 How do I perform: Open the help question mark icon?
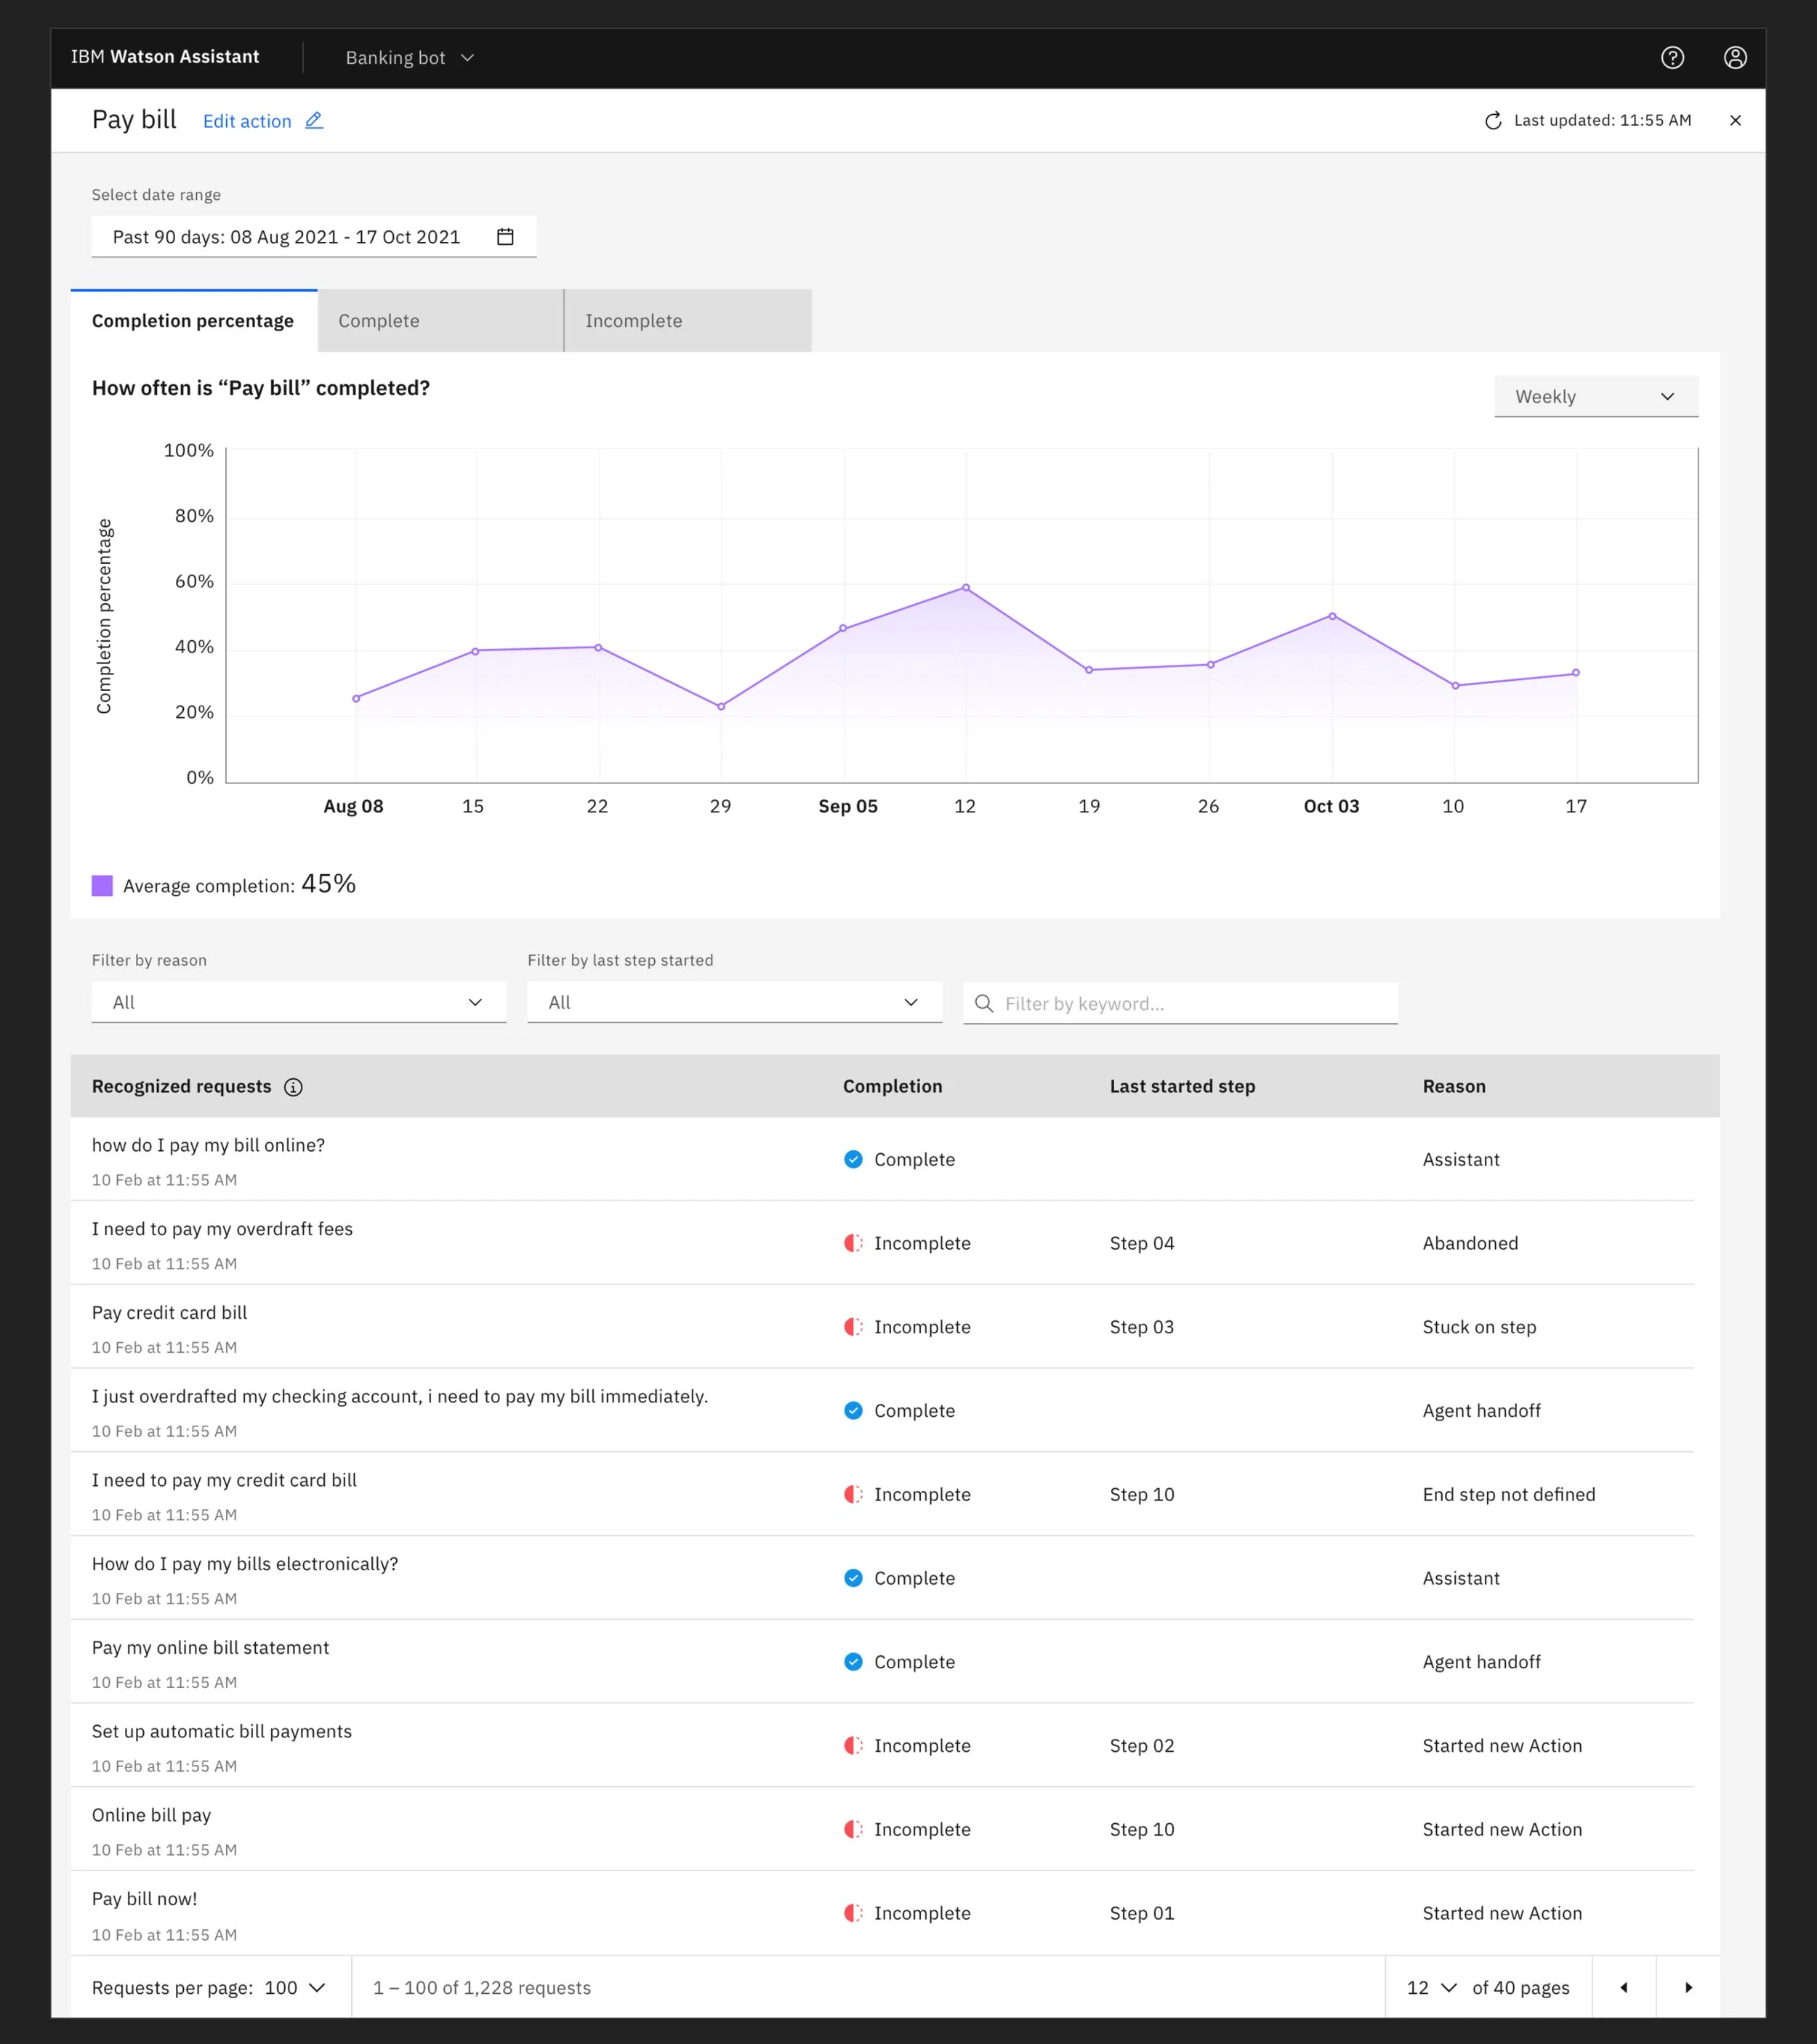click(1672, 58)
